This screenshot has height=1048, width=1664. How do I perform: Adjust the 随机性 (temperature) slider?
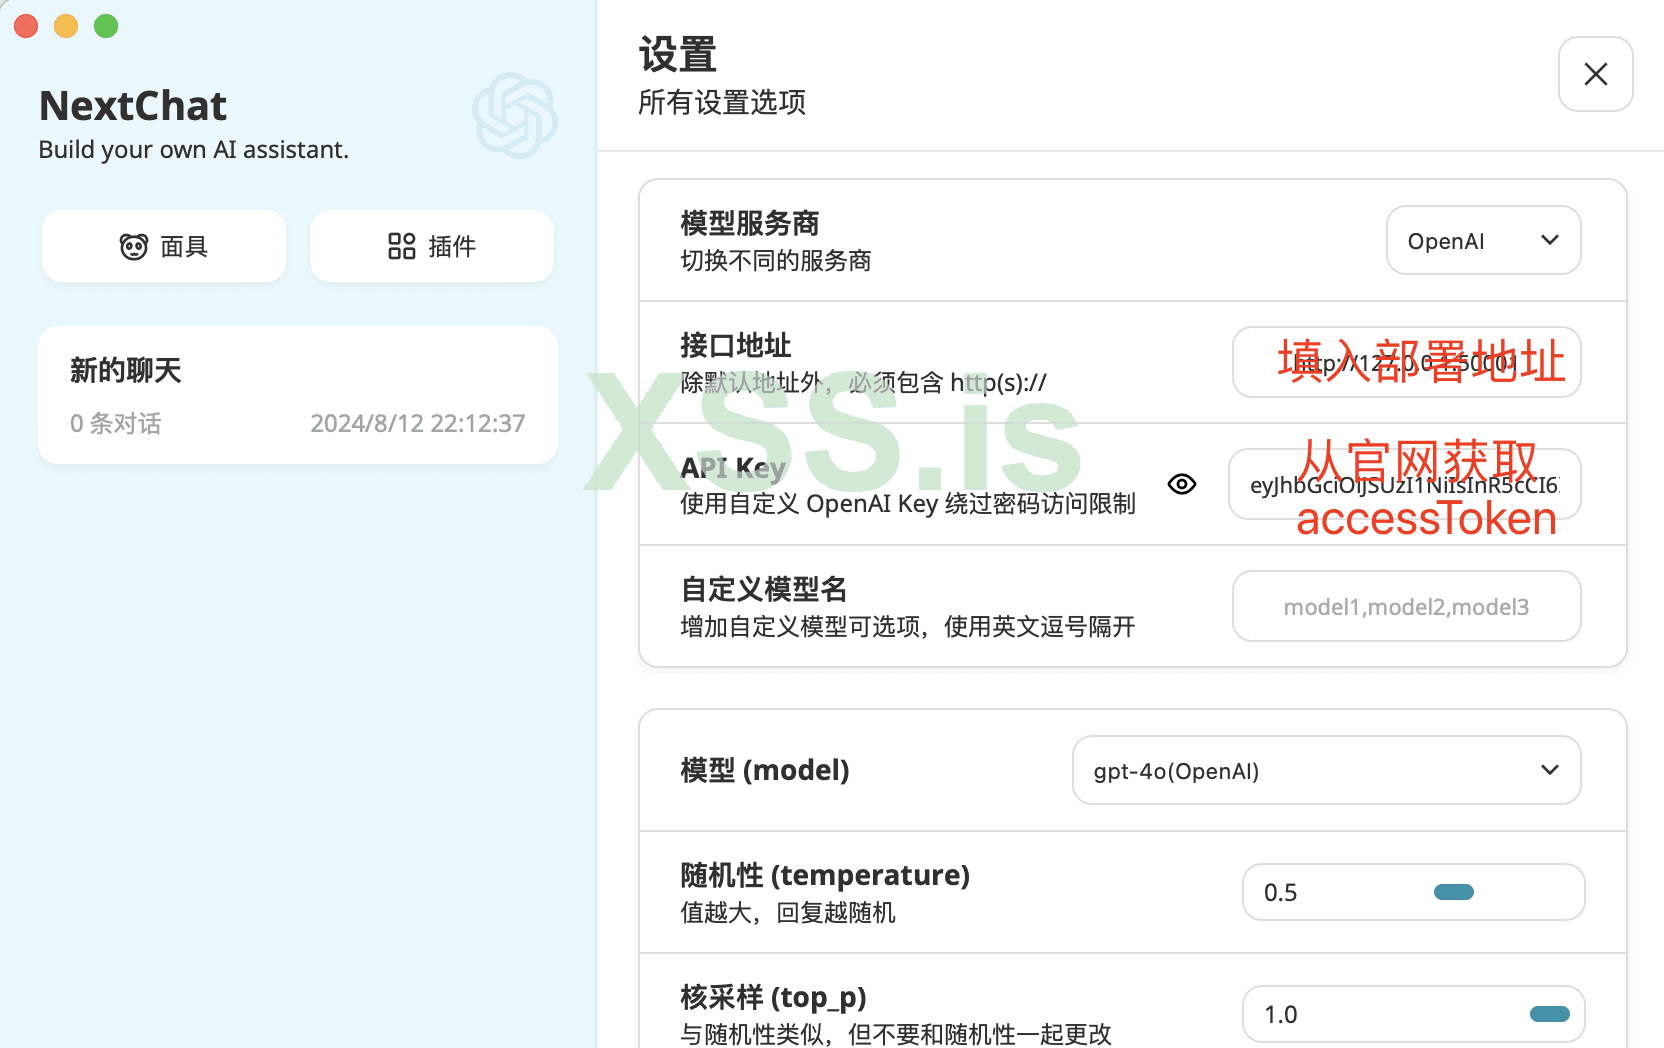[1454, 892]
